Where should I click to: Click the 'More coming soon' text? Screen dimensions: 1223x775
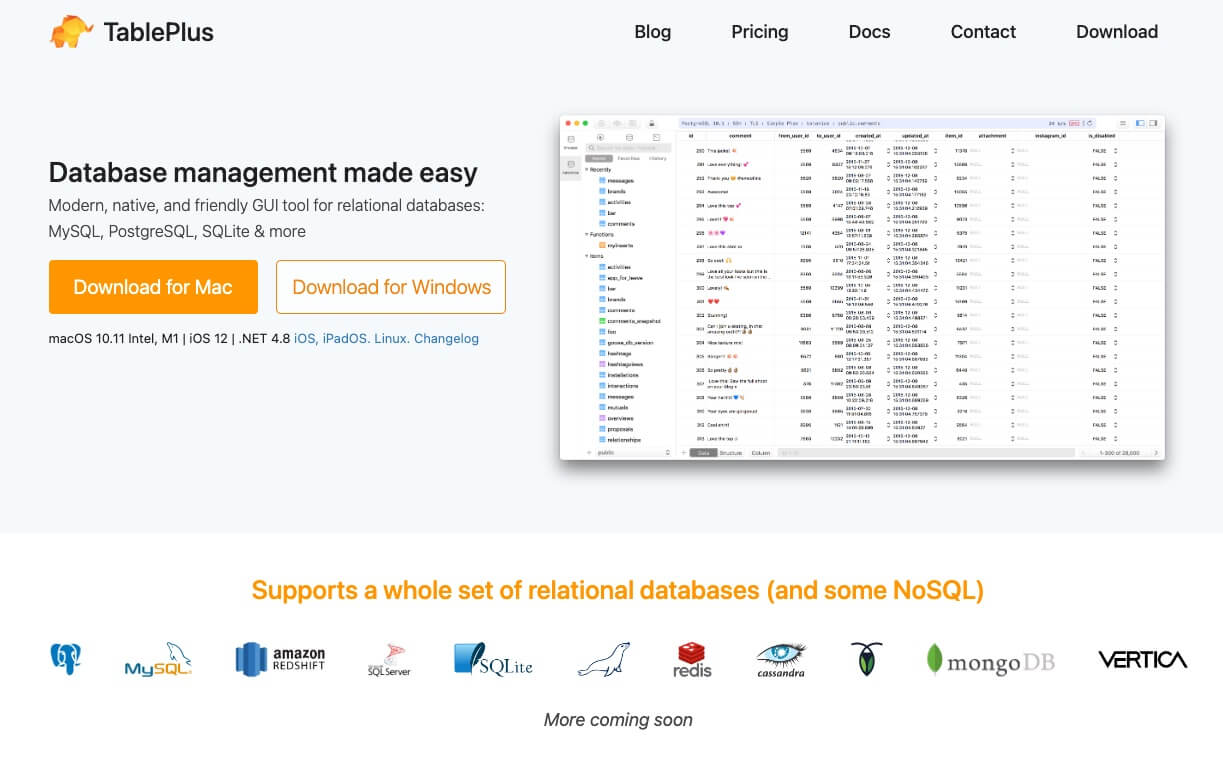618,719
